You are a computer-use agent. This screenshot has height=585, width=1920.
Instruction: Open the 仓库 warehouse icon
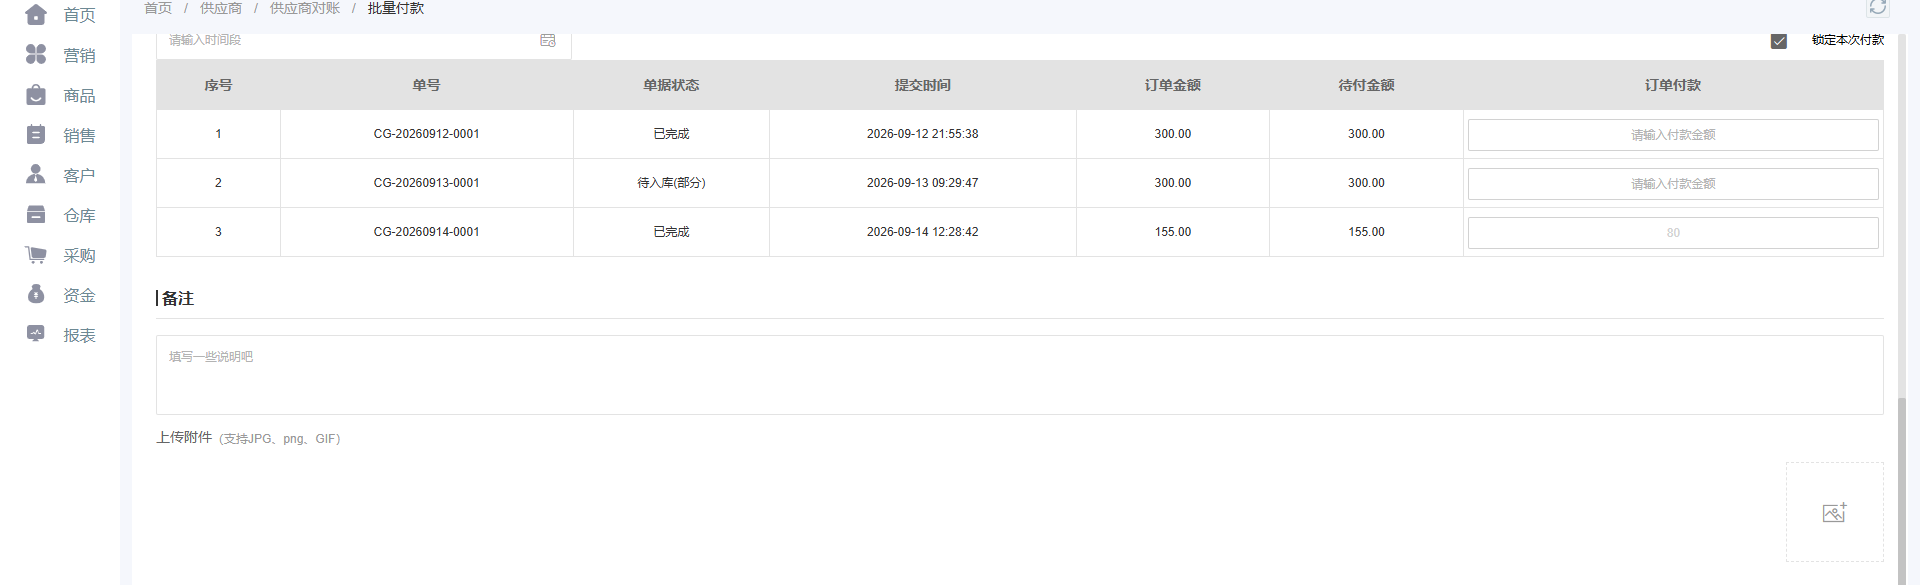pos(36,214)
